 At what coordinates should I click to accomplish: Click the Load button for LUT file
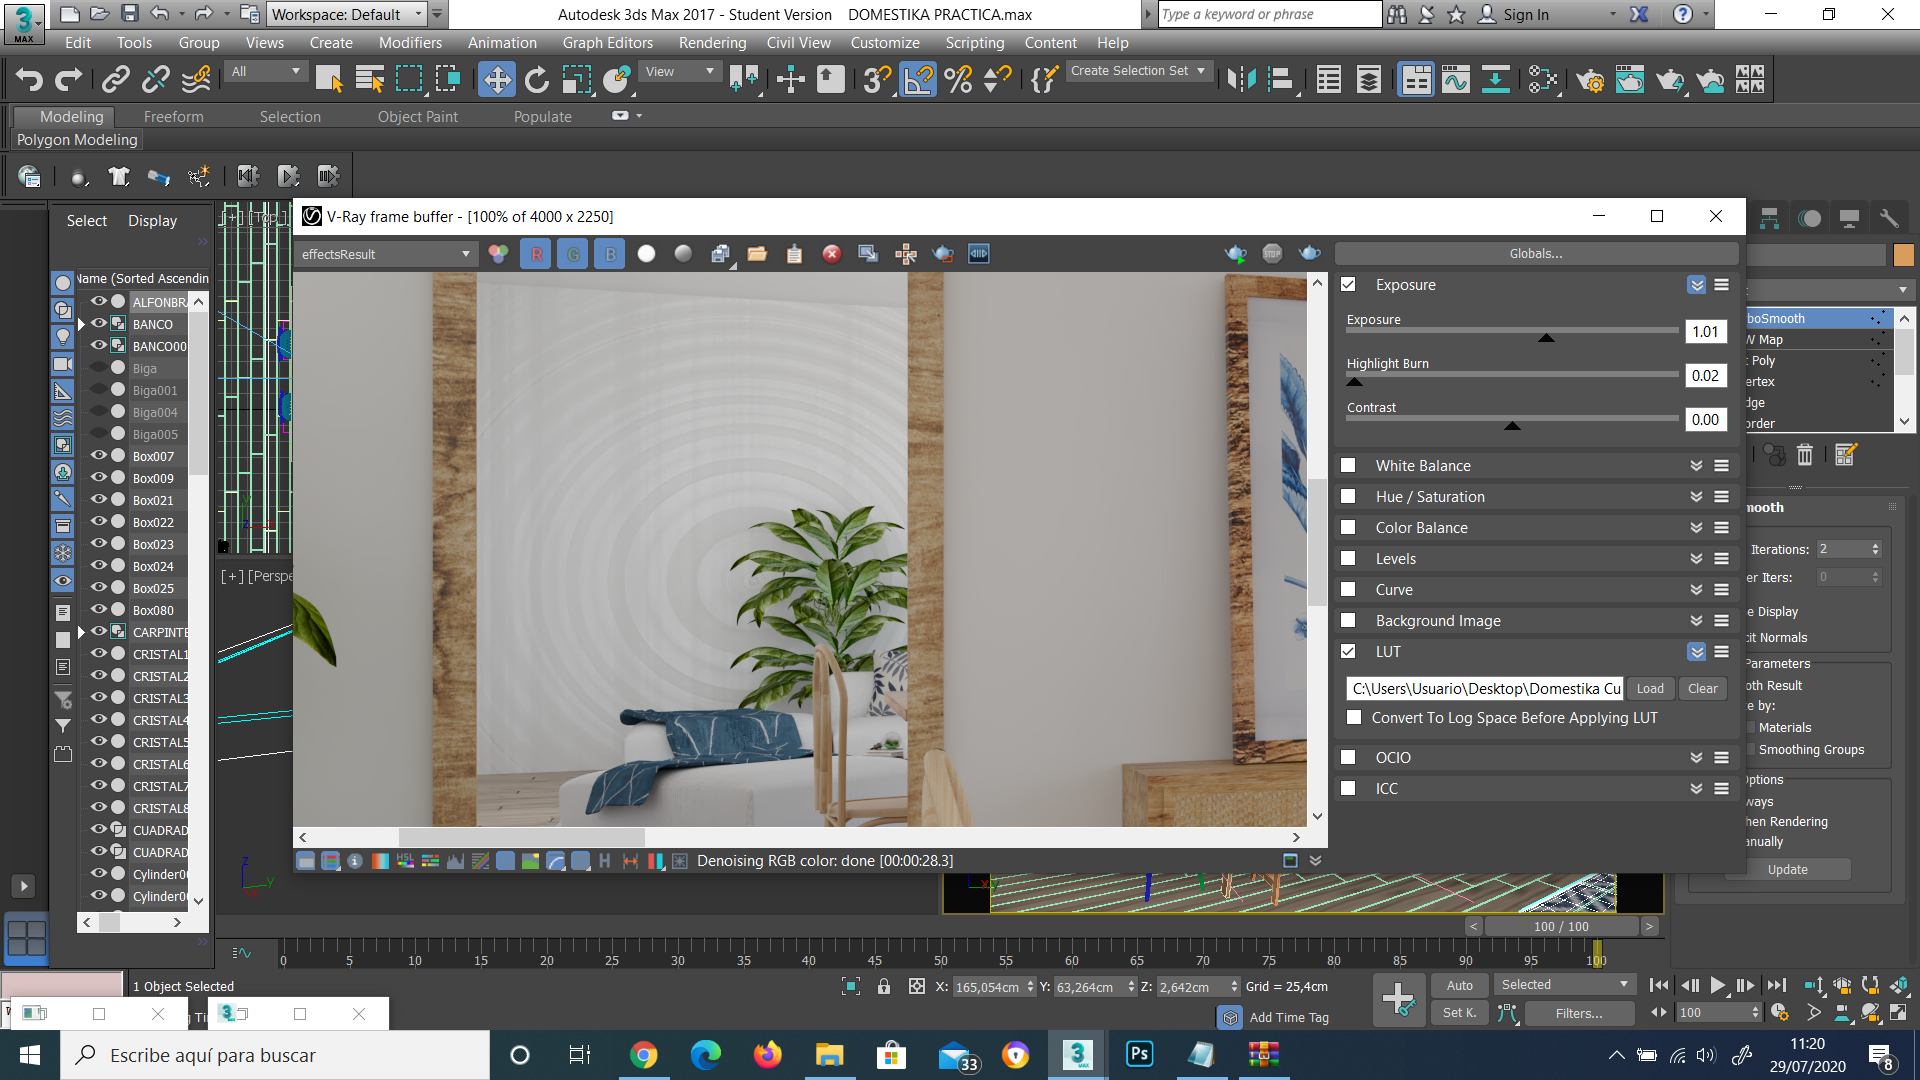click(1650, 689)
